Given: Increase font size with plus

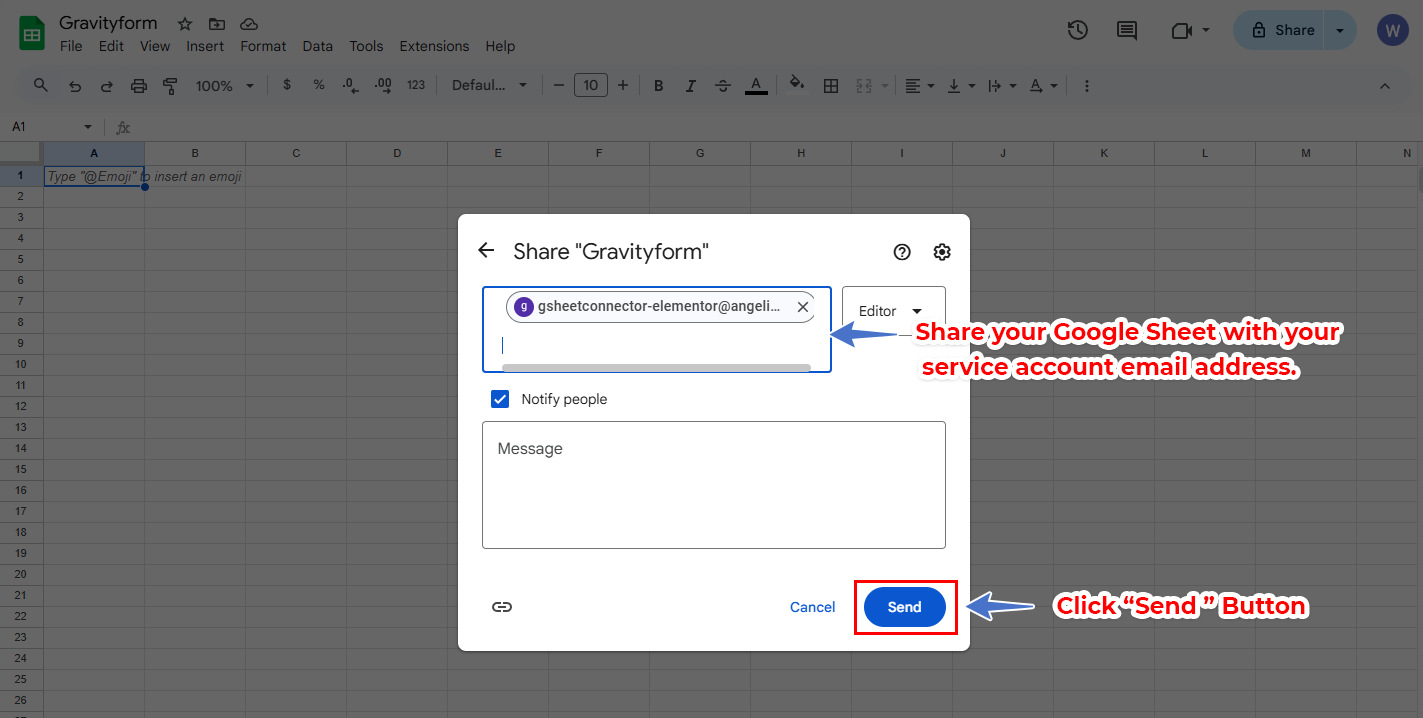Looking at the screenshot, I should coord(623,85).
